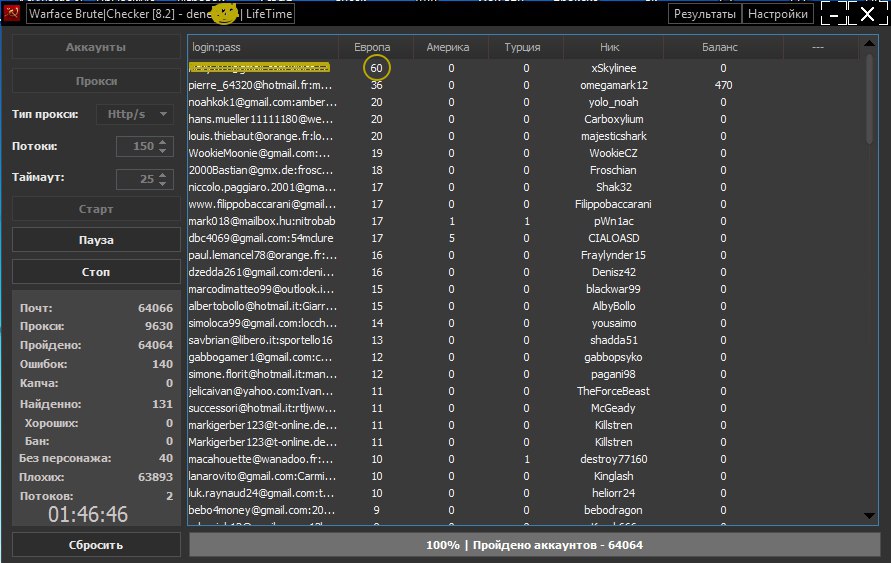Image resolution: width=891 pixels, height=563 pixels.
Task: Select the row with nick shadda51
Action: [x=523, y=340]
